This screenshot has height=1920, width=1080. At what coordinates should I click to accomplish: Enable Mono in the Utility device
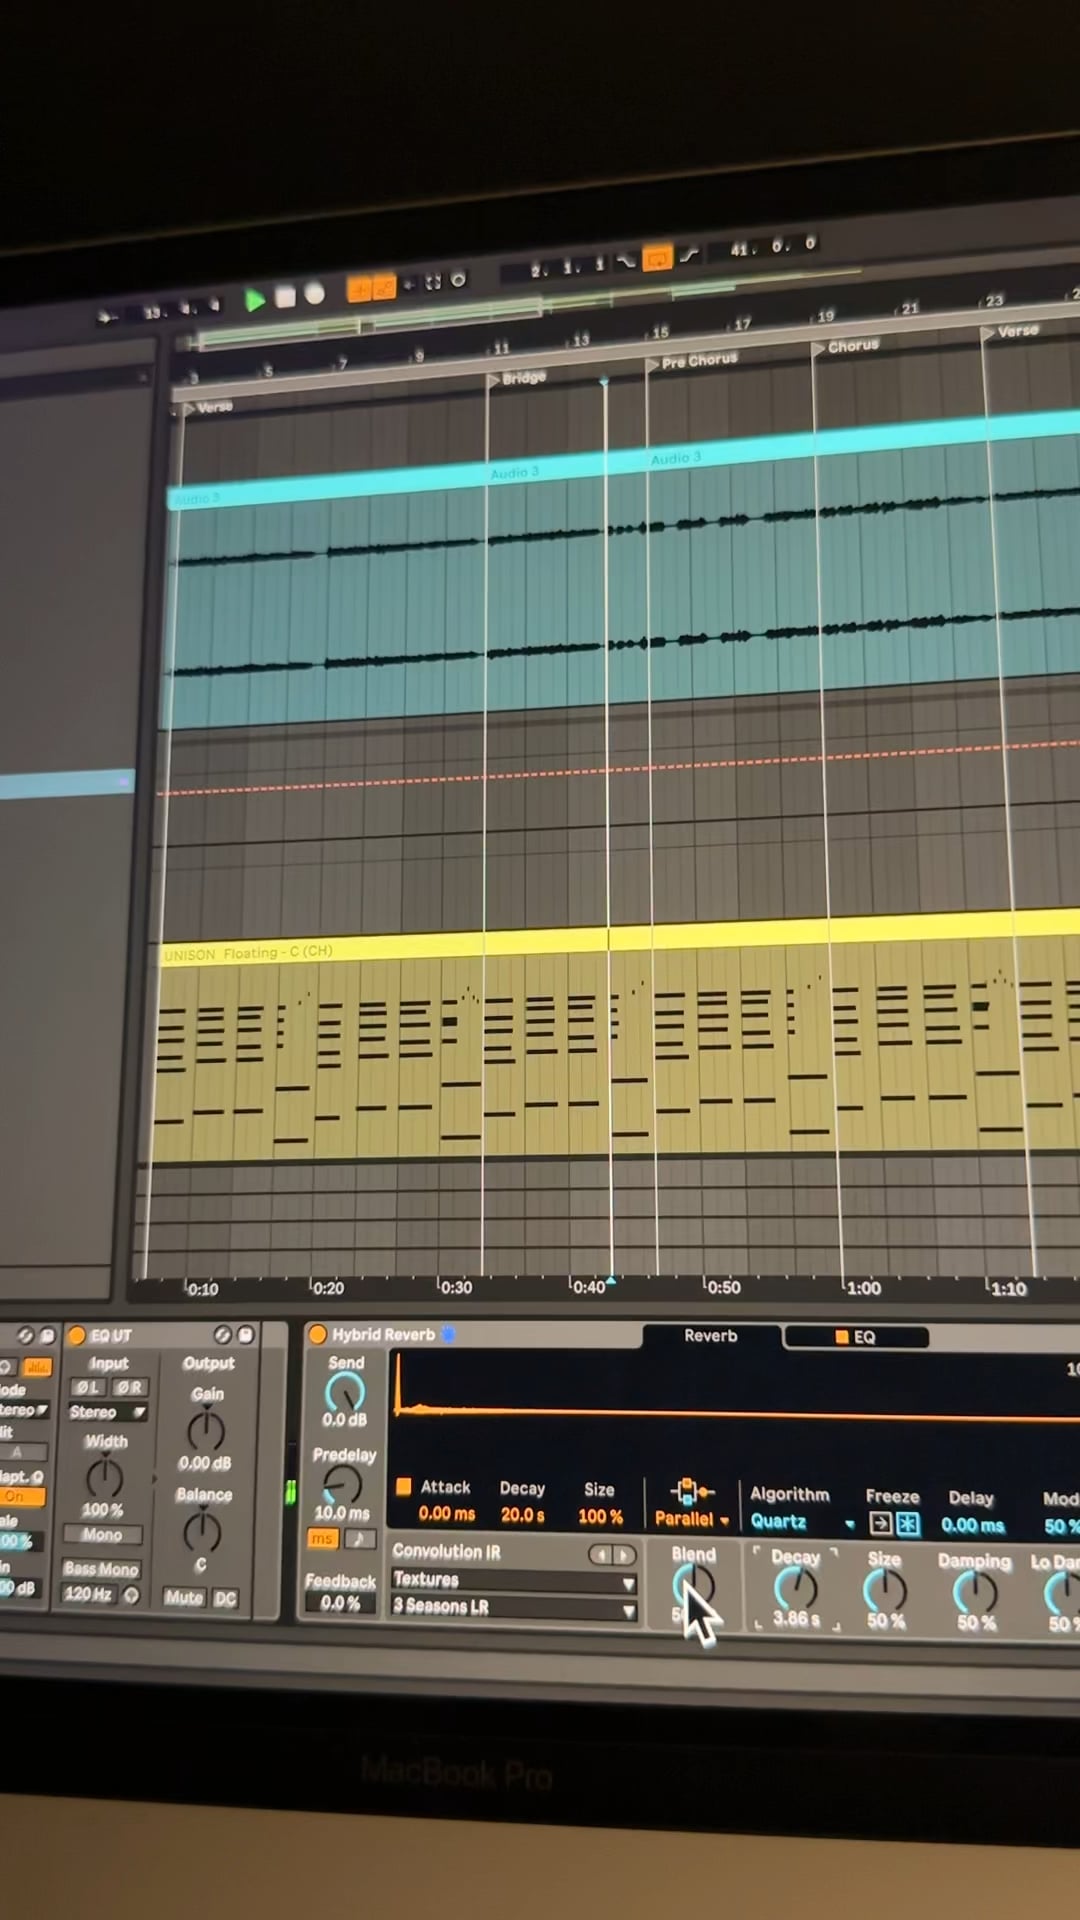[x=102, y=1535]
